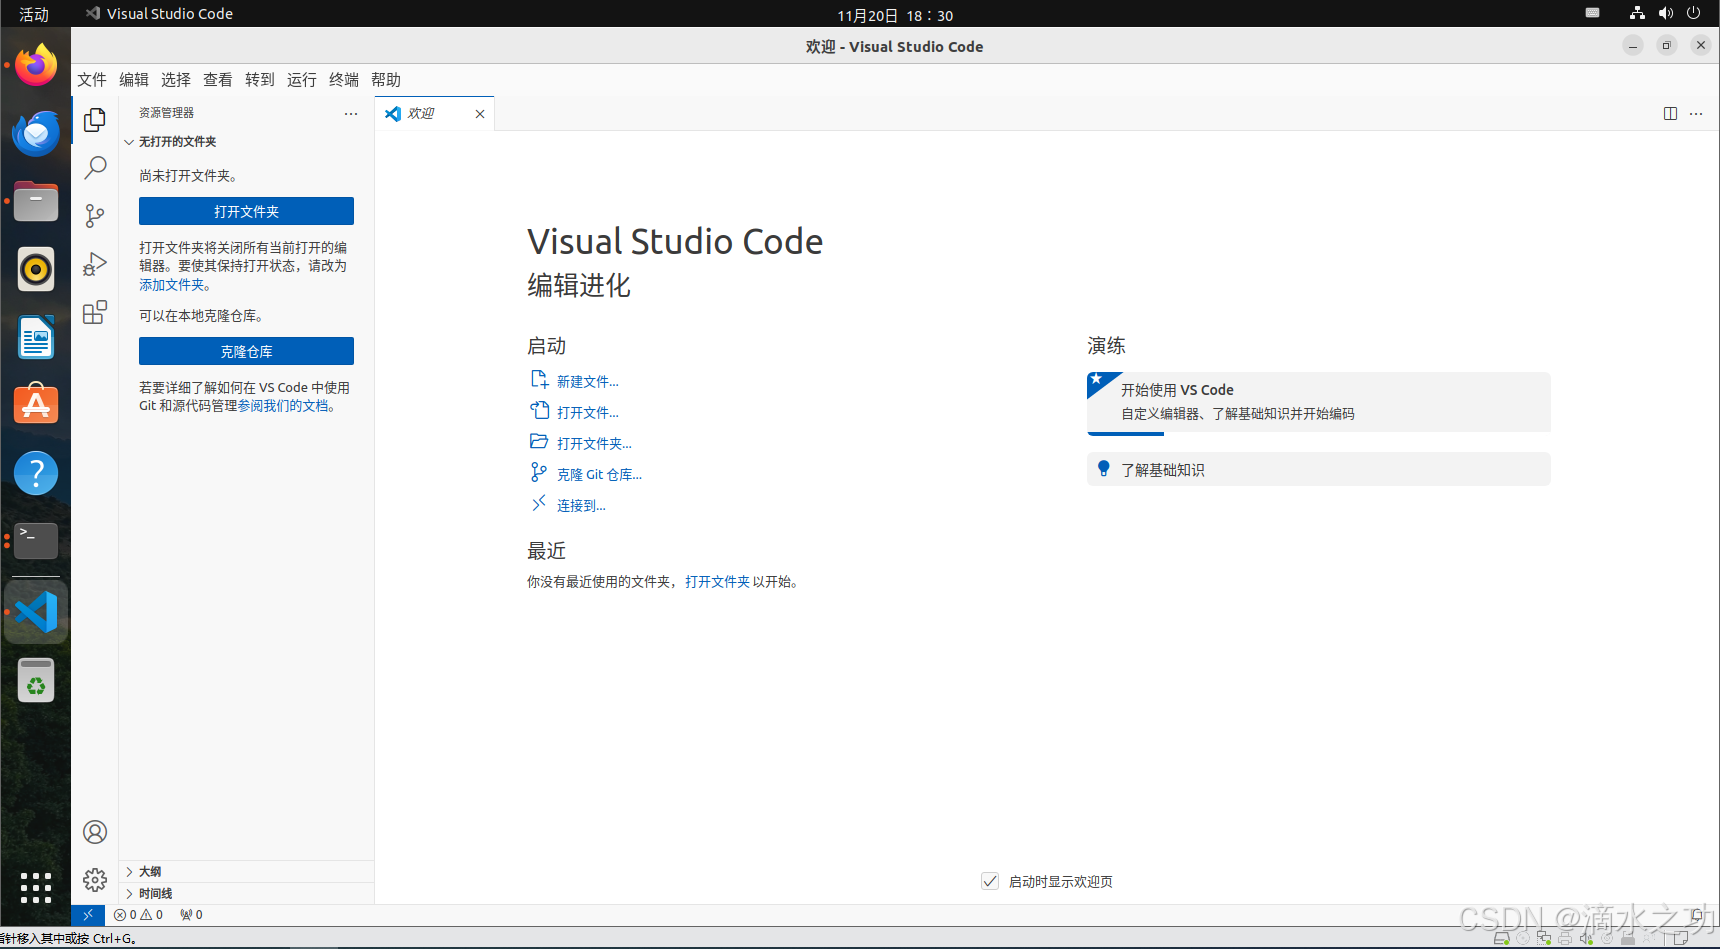Open the 查看 menu
This screenshot has height=949, width=1720.
coord(218,80)
